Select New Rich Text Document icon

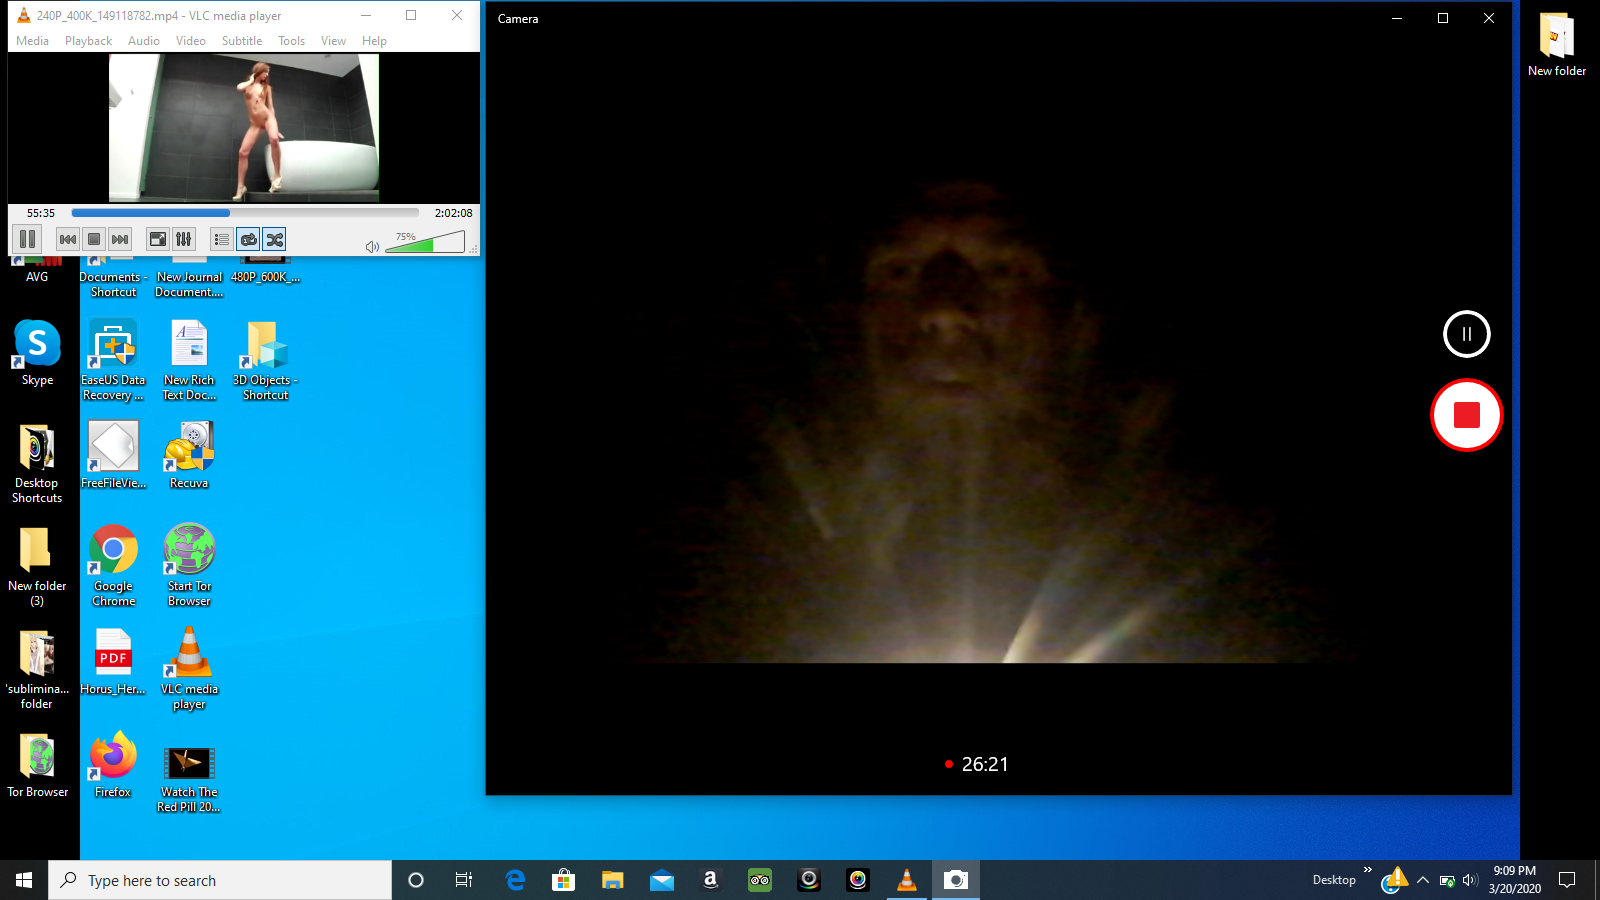[x=189, y=360]
